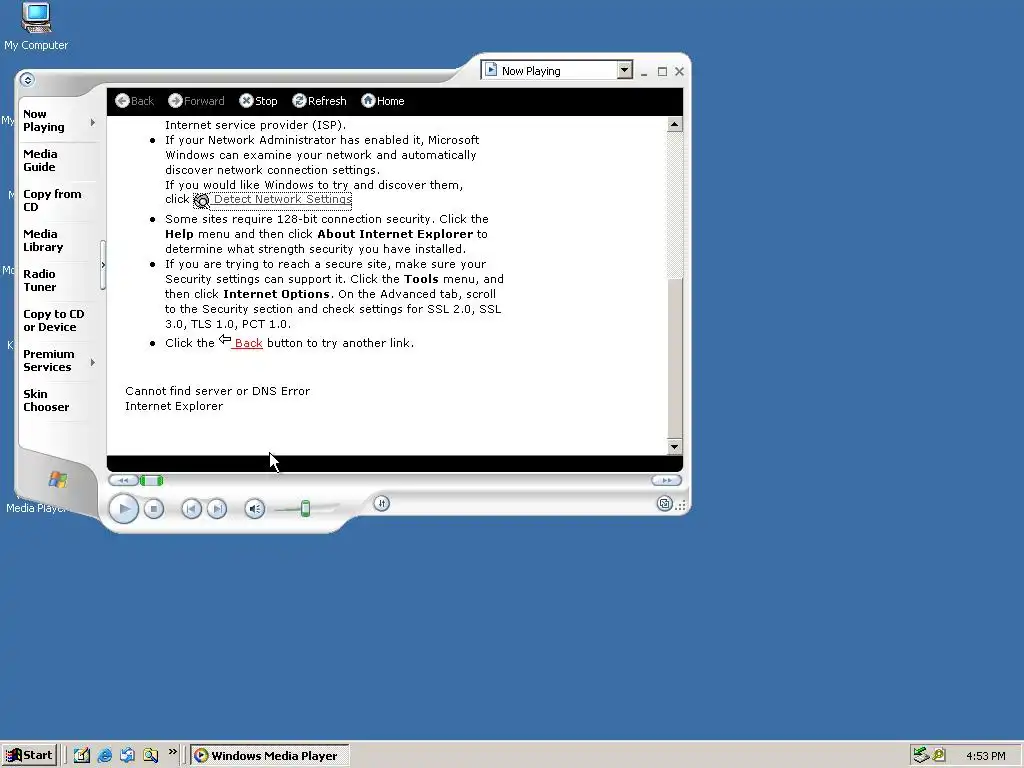This screenshot has height=768, width=1024.
Task: Collapse the taskbar side panel handle
Action: pos(103,265)
